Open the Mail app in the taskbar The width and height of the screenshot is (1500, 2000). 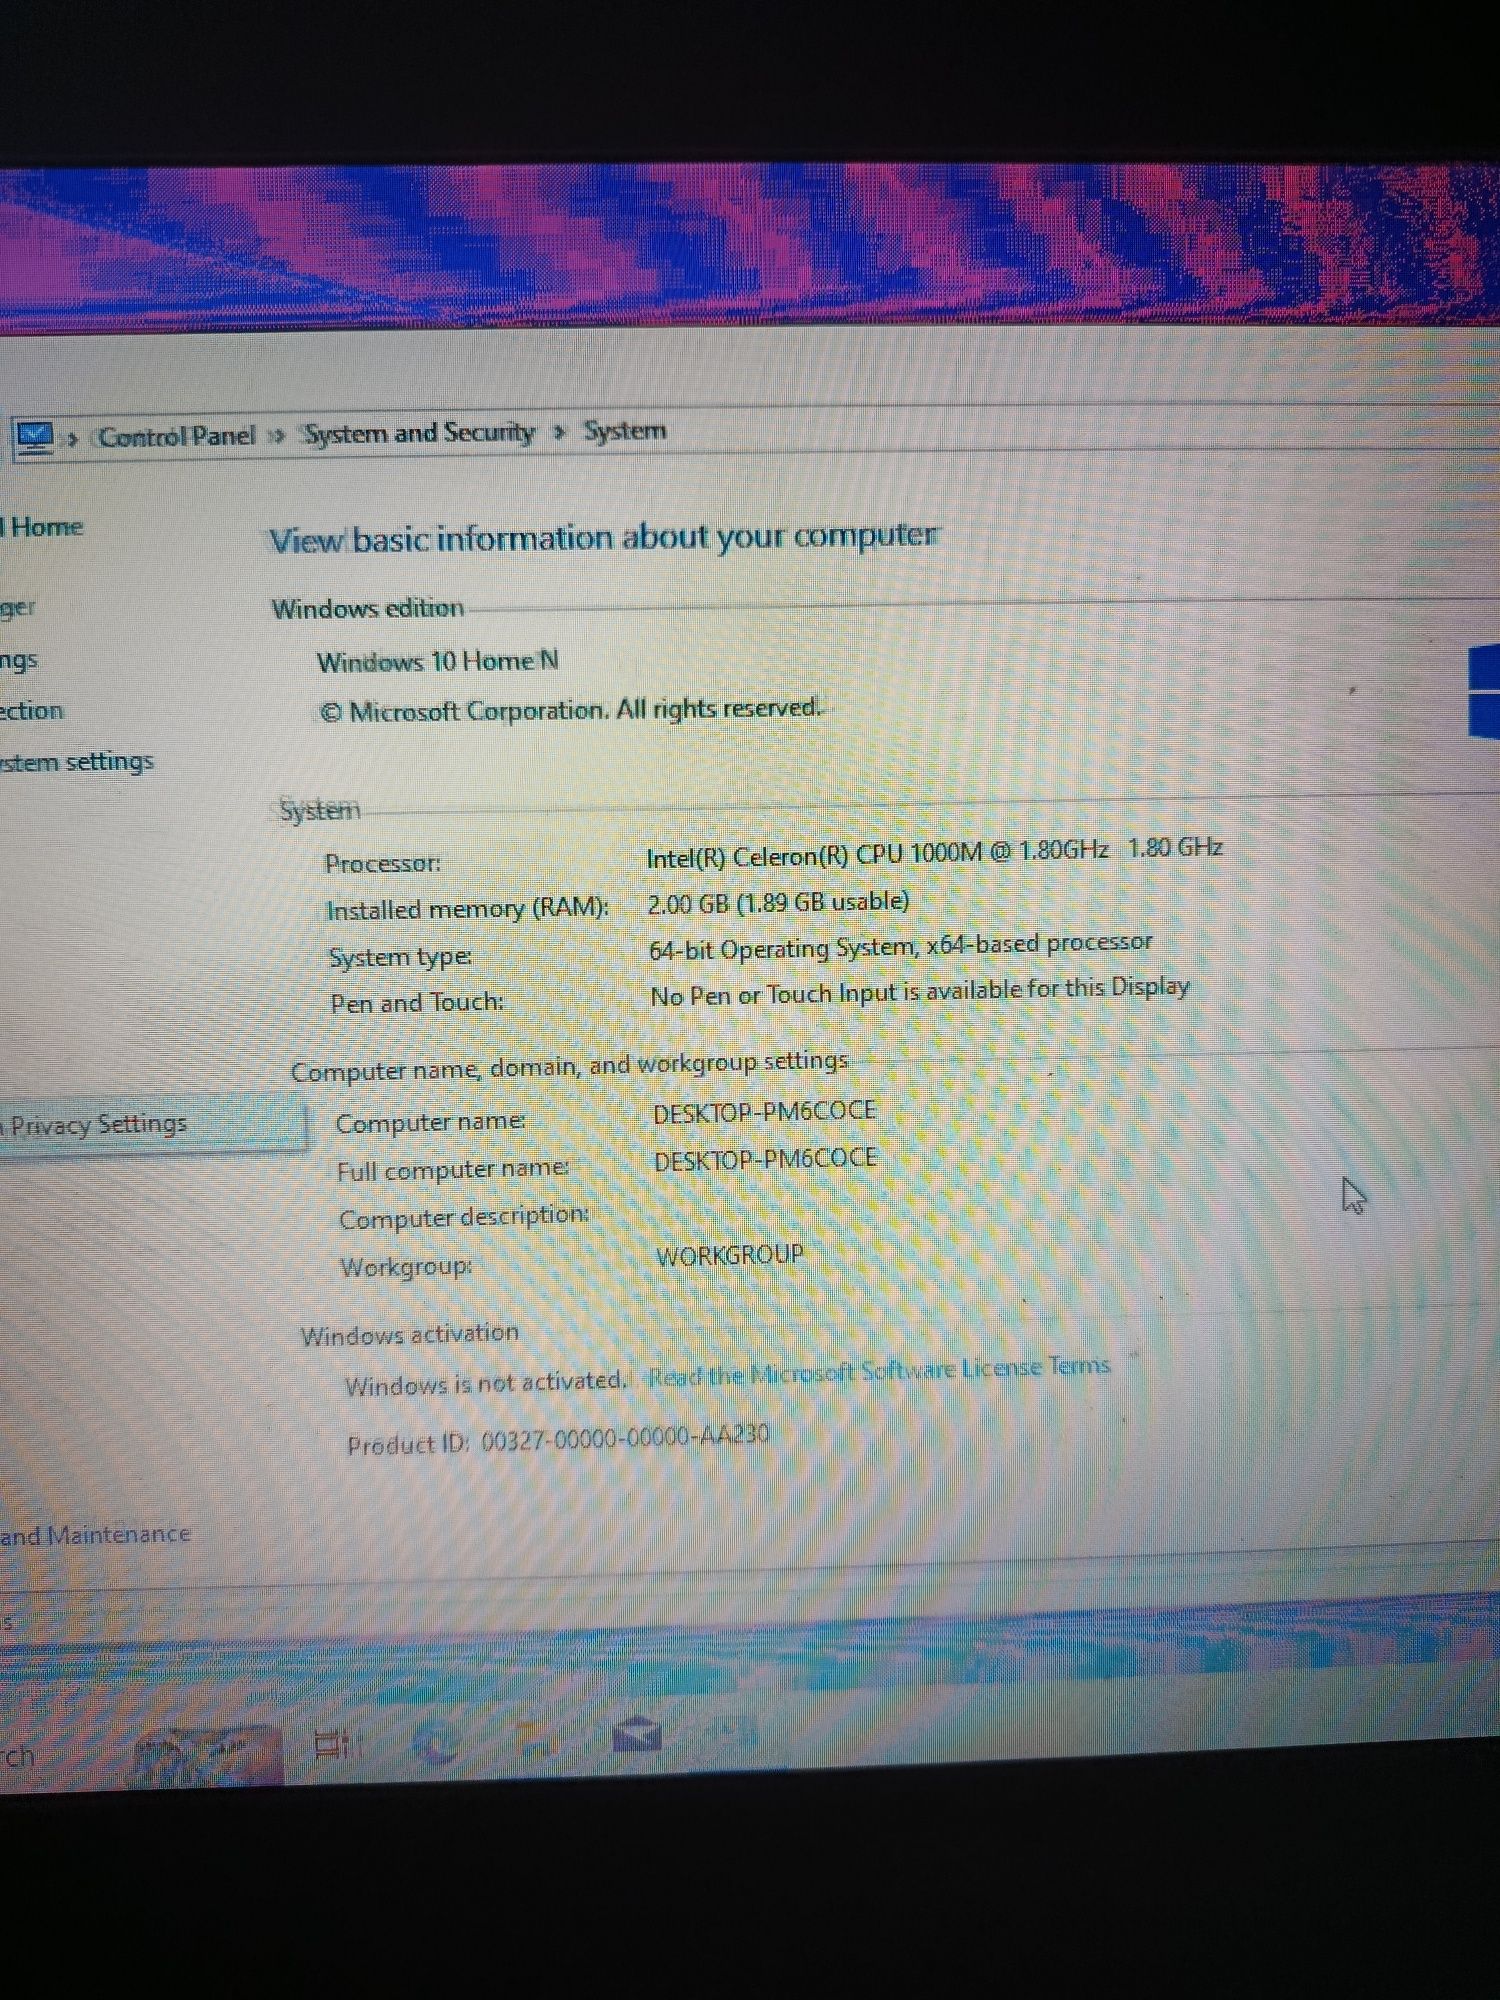tap(637, 1735)
